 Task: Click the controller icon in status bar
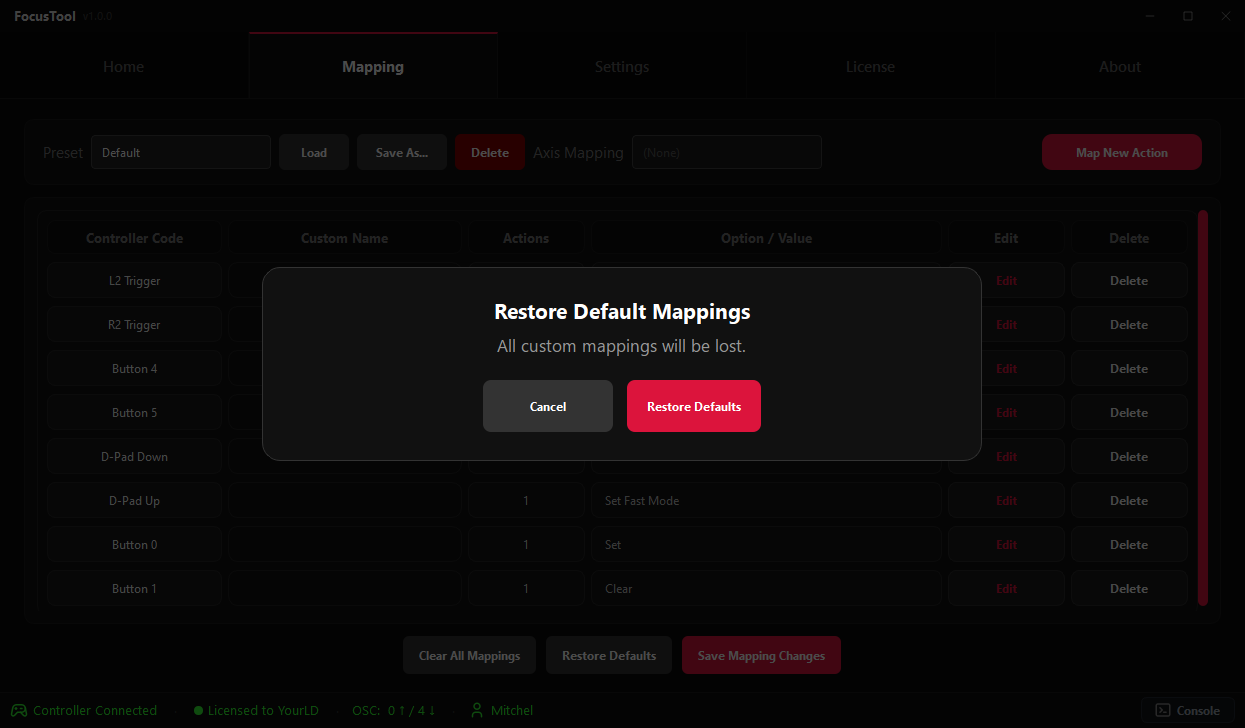click(x=18, y=710)
